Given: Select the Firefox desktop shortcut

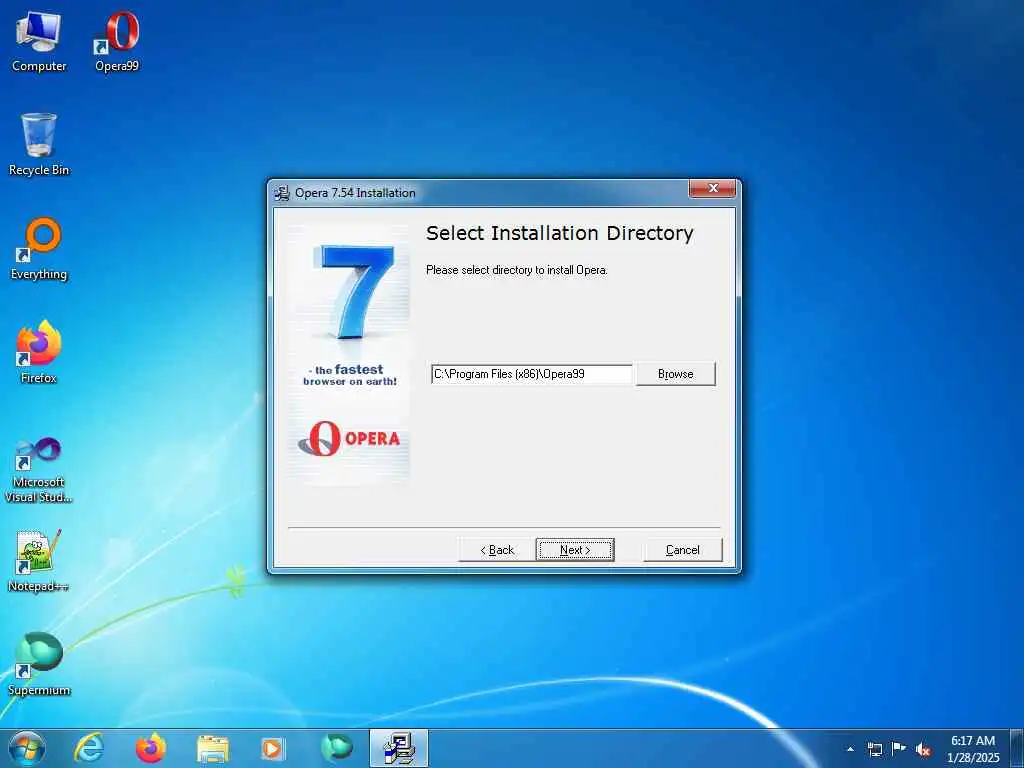Looking at the screenshot, I should (x=39, y=353).
